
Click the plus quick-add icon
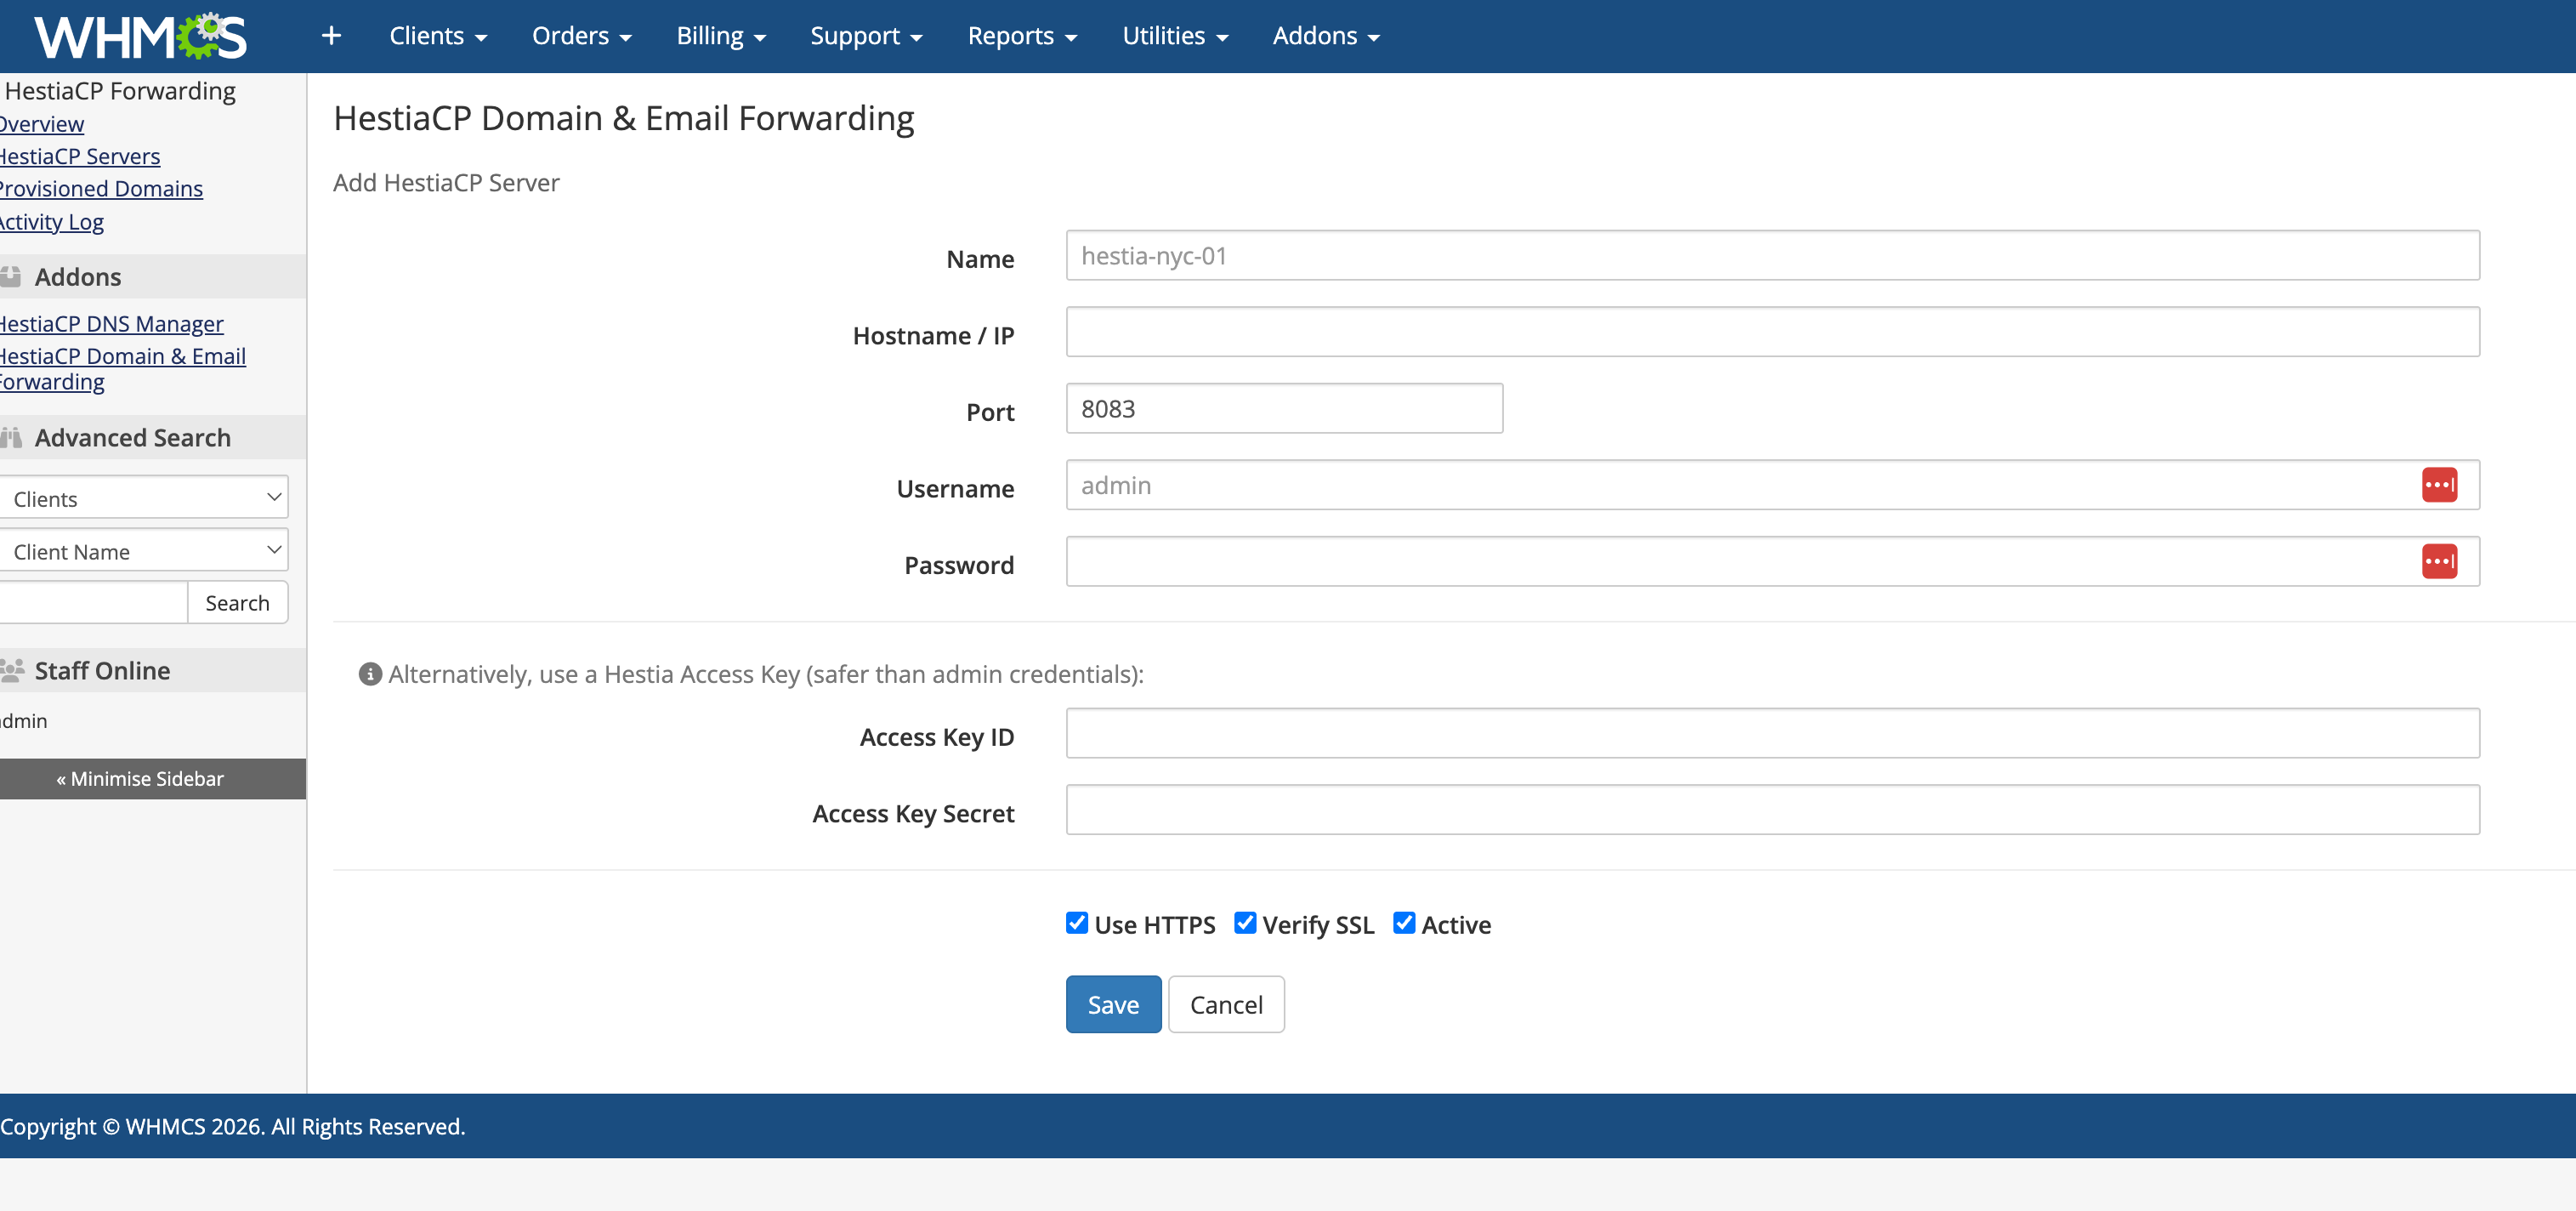point(331,36)
